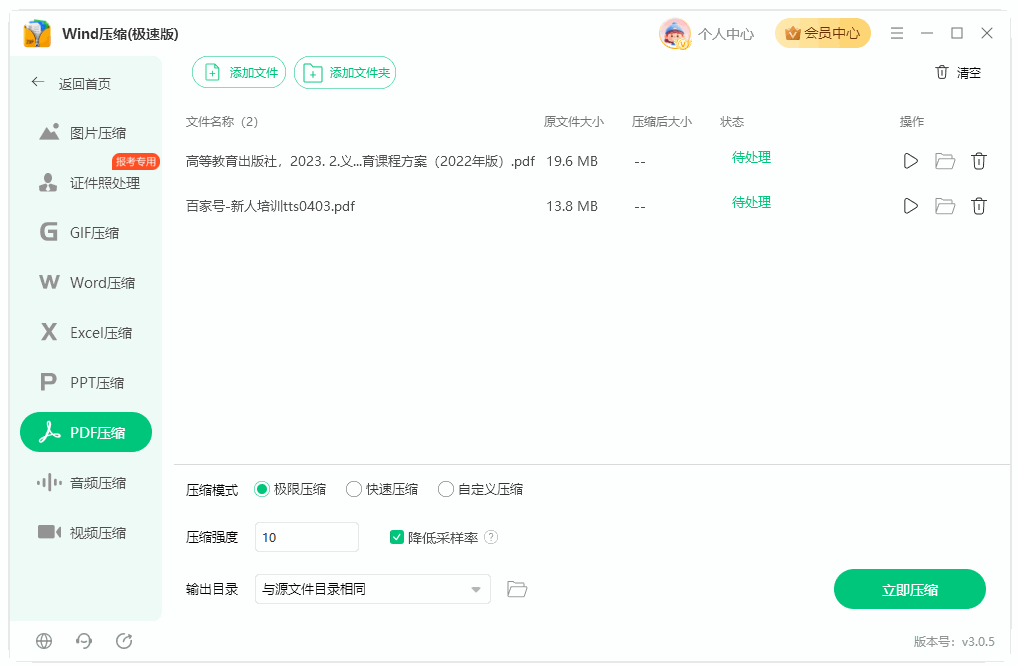Open Word压缩 in the sidebar
Screen dimensions: 1018x666
pos(86,283)
